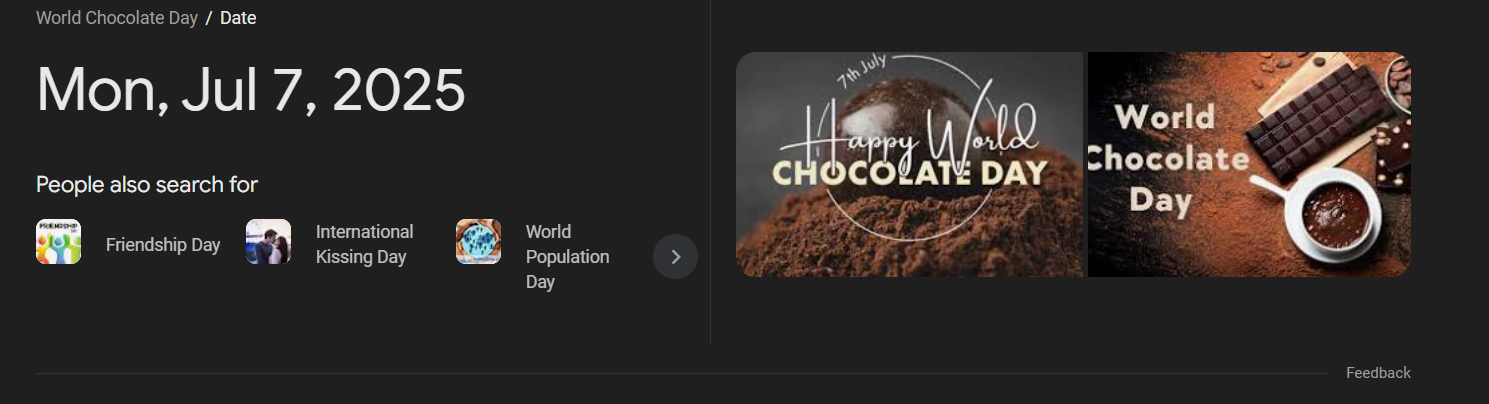The image size is (1489, 404).
Task: Select the Date breadcrumb item
Action: (x=238, y=18)
